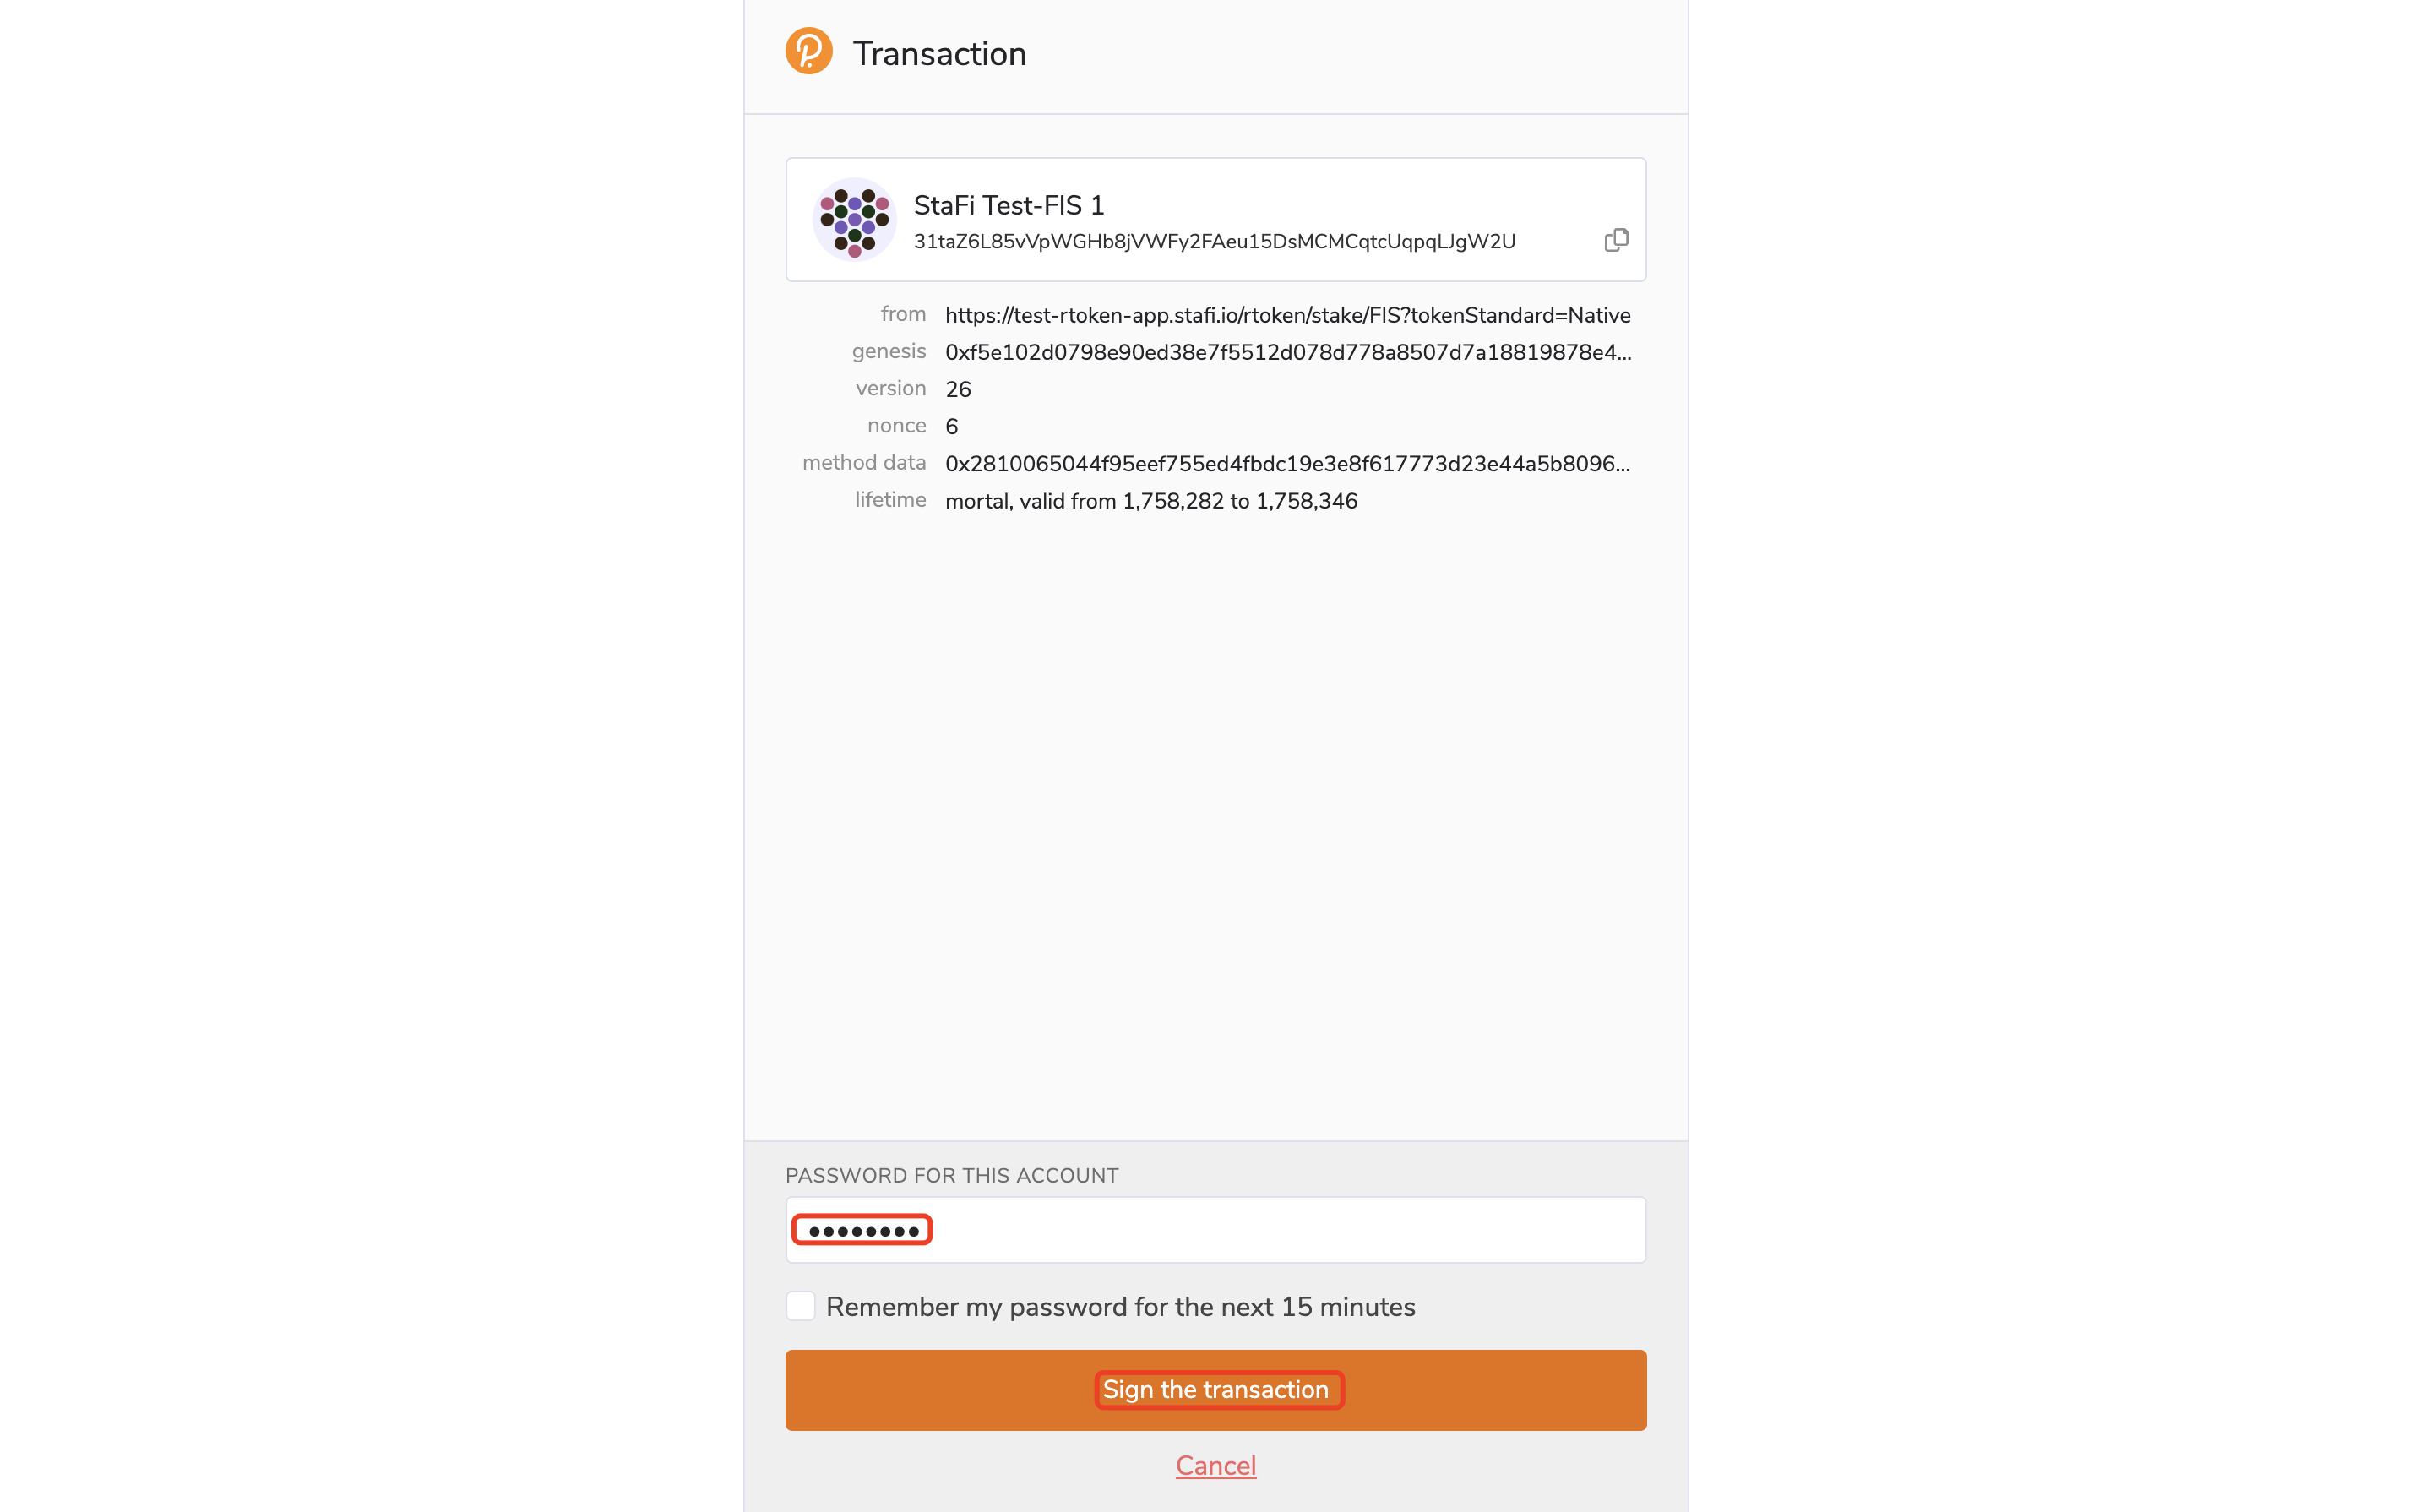Click the test-rtoken-app.stafi.io source URL
This screenshot has width=2431, height=1512.
point(1287,316)
